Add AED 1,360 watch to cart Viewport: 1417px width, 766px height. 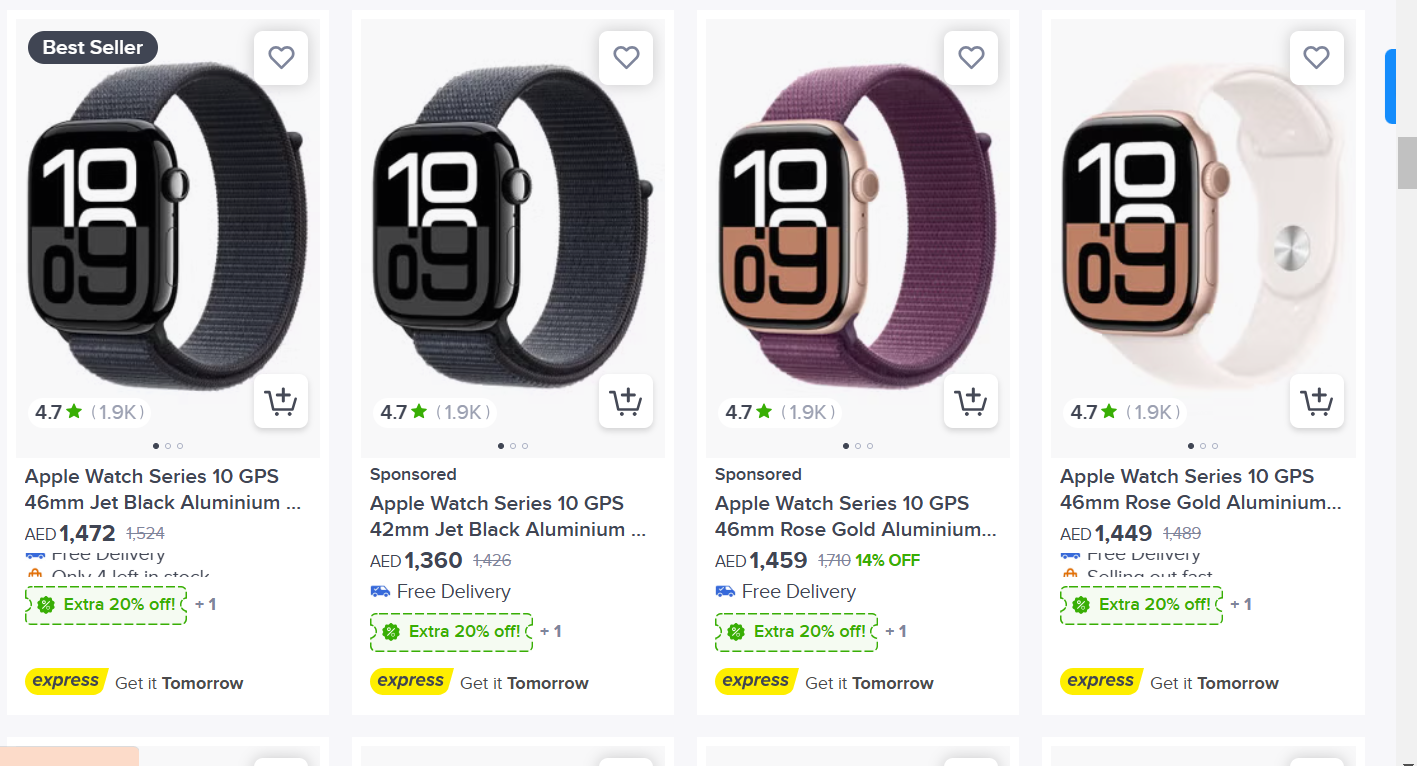click(626, 401)
